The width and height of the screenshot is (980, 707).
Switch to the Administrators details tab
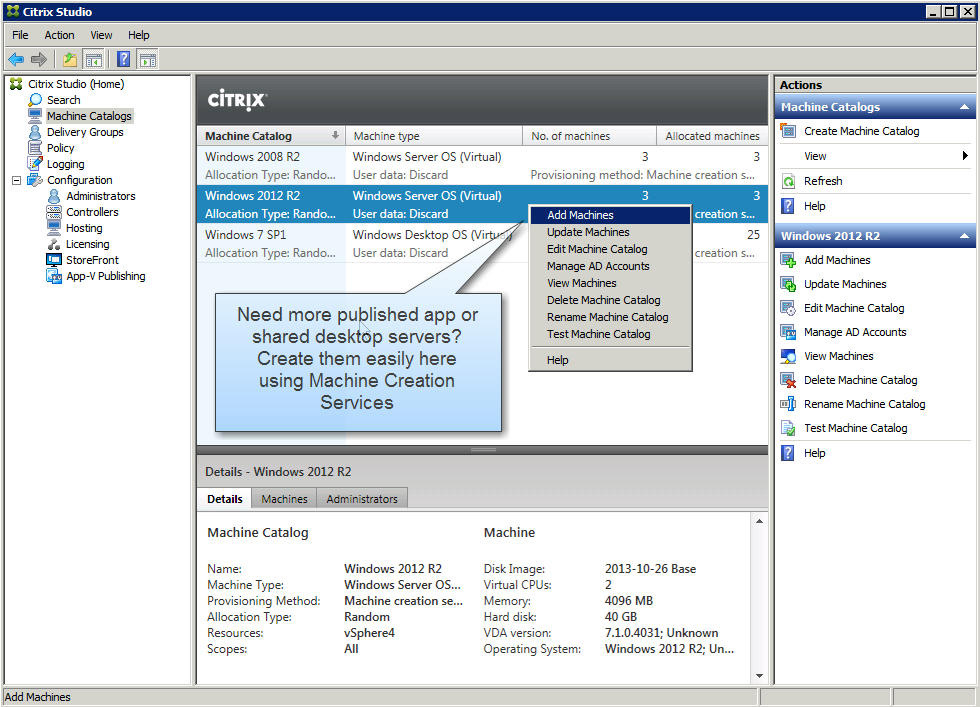pyautogui.click(x=362, y=499)
